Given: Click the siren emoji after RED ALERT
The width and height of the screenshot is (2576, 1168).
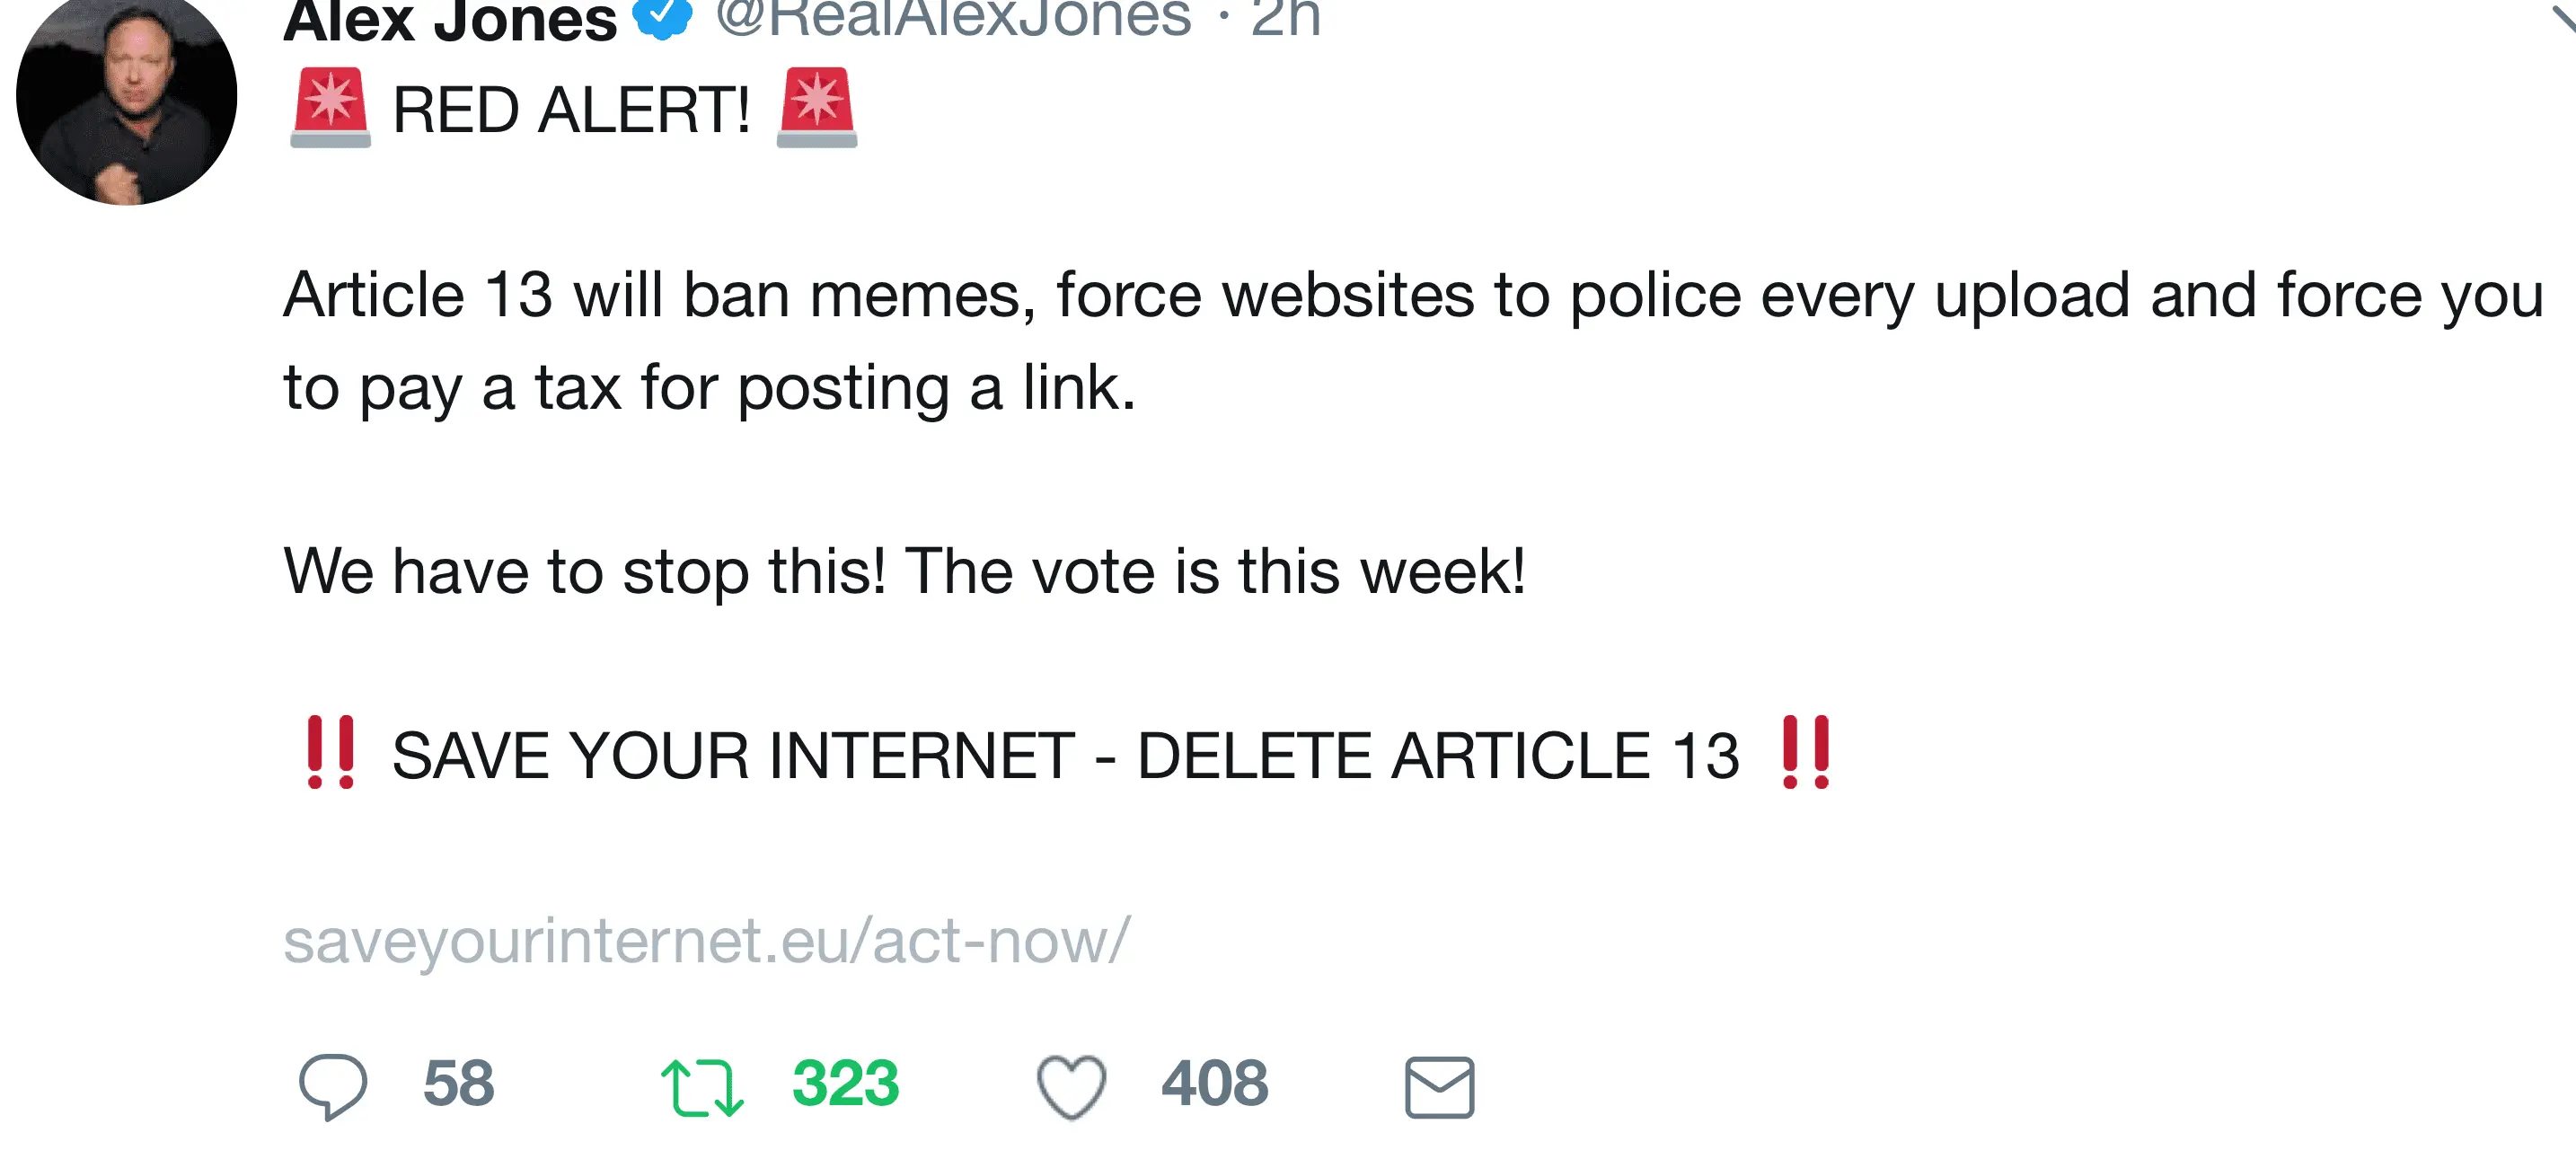Looking at the screenshot, I should (x=817, y=108).
